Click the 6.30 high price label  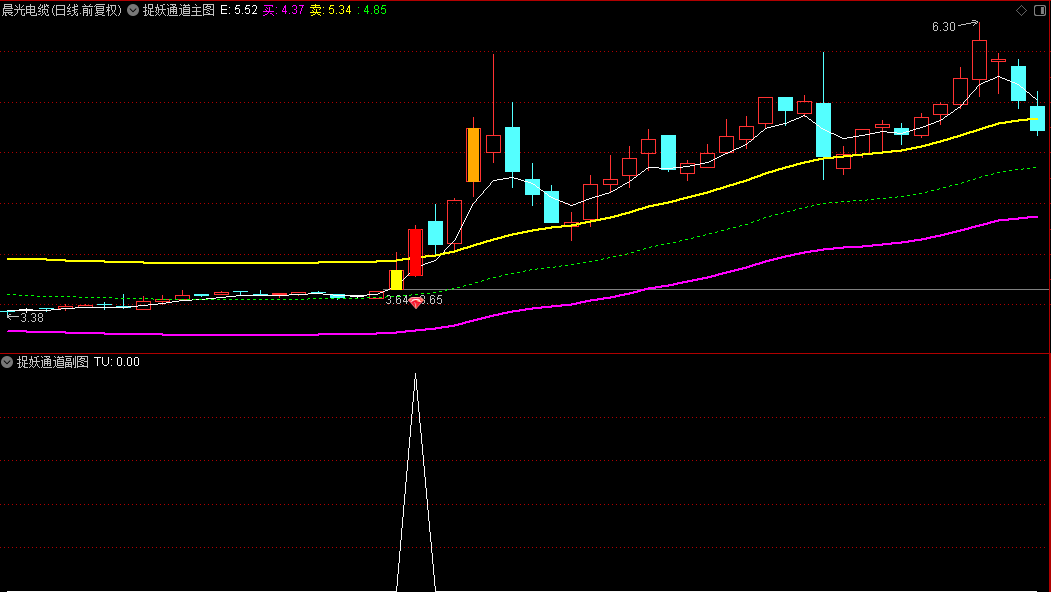[944, 27]
